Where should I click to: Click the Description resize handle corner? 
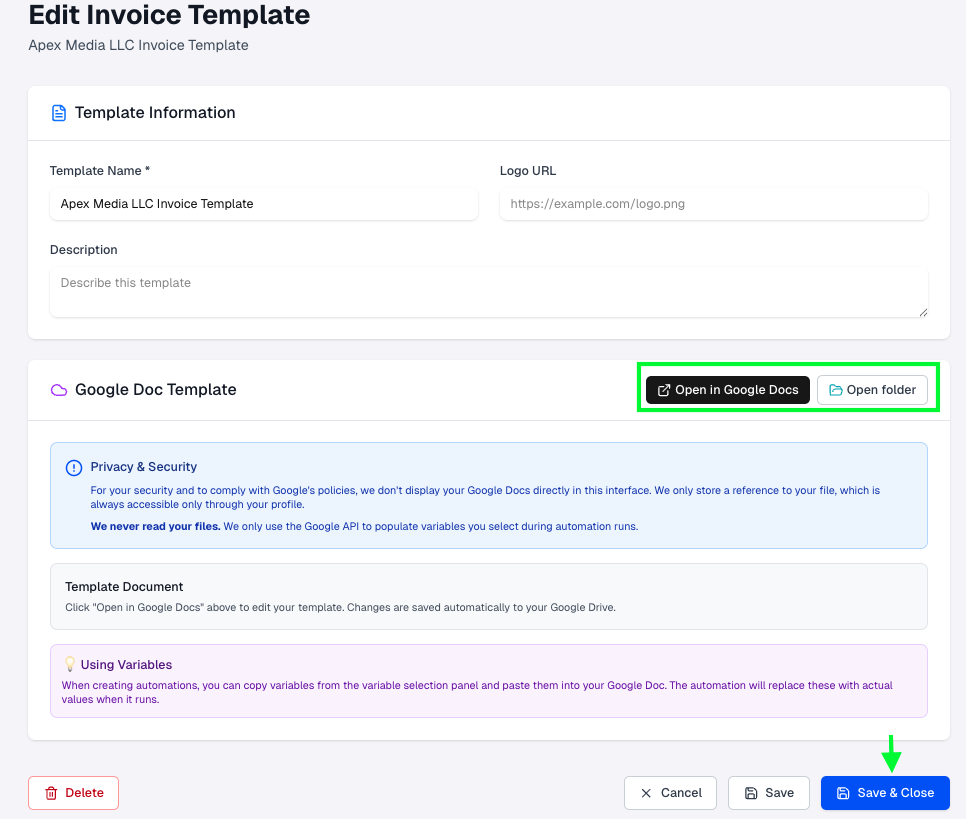[923, 312]
